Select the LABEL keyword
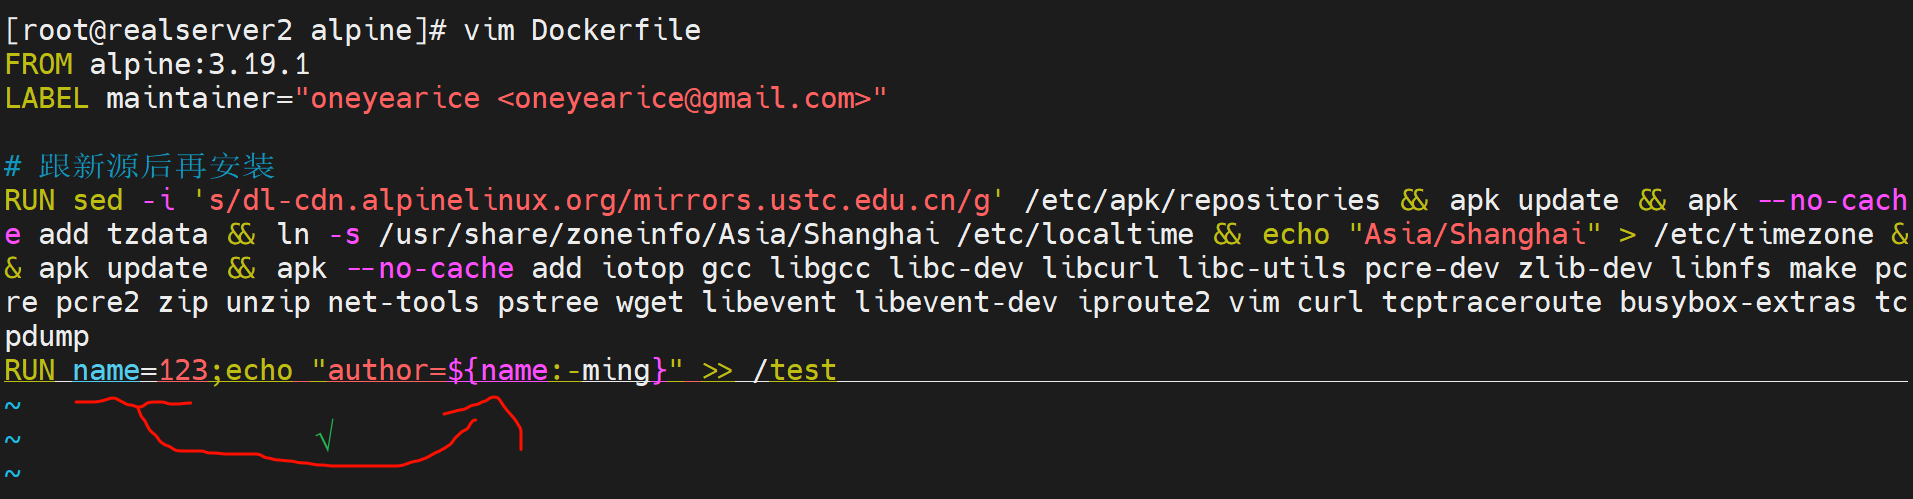The width and height of the screenshot is (1913, 499). pos(46,99)
